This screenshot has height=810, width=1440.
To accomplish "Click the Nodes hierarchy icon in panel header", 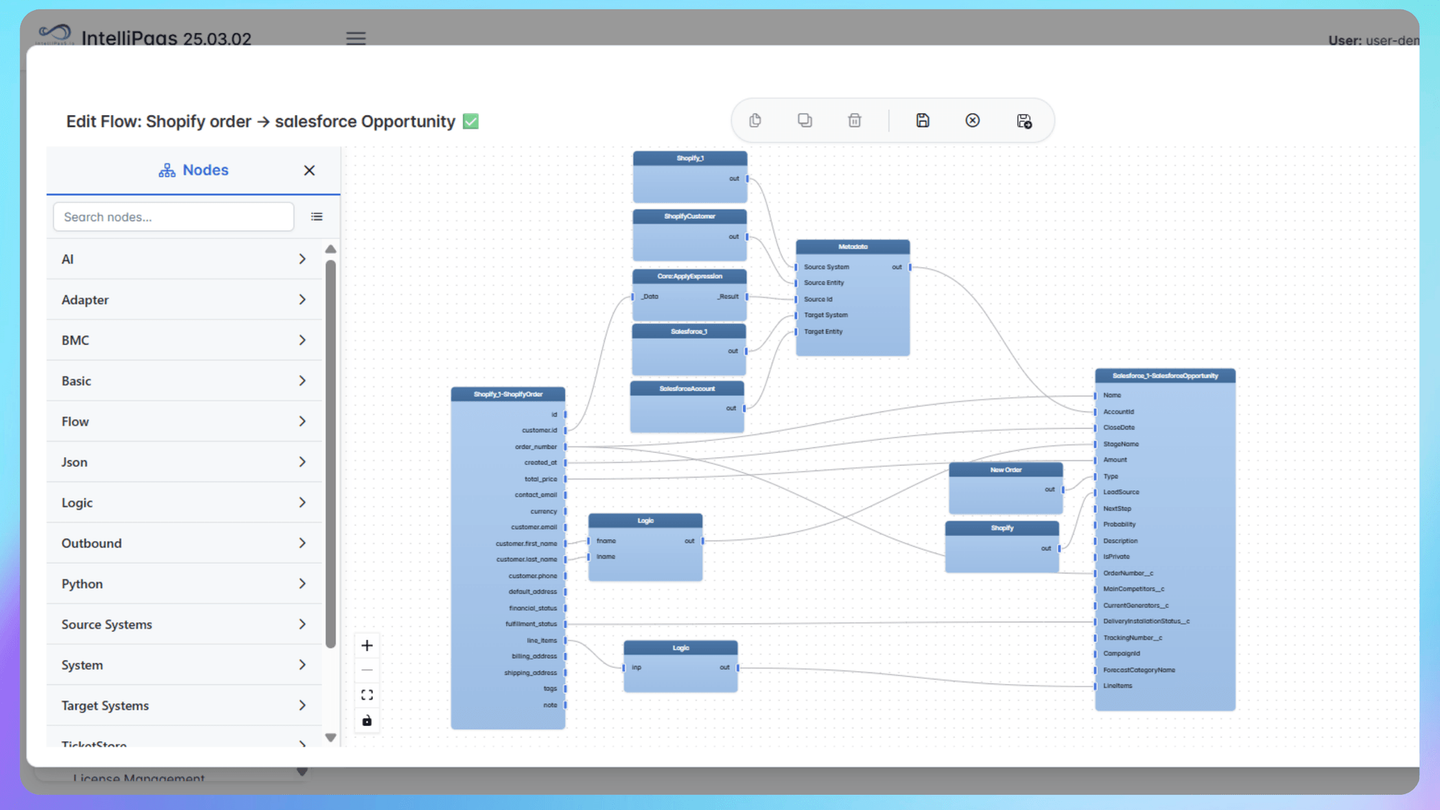I will click(167, 171).
